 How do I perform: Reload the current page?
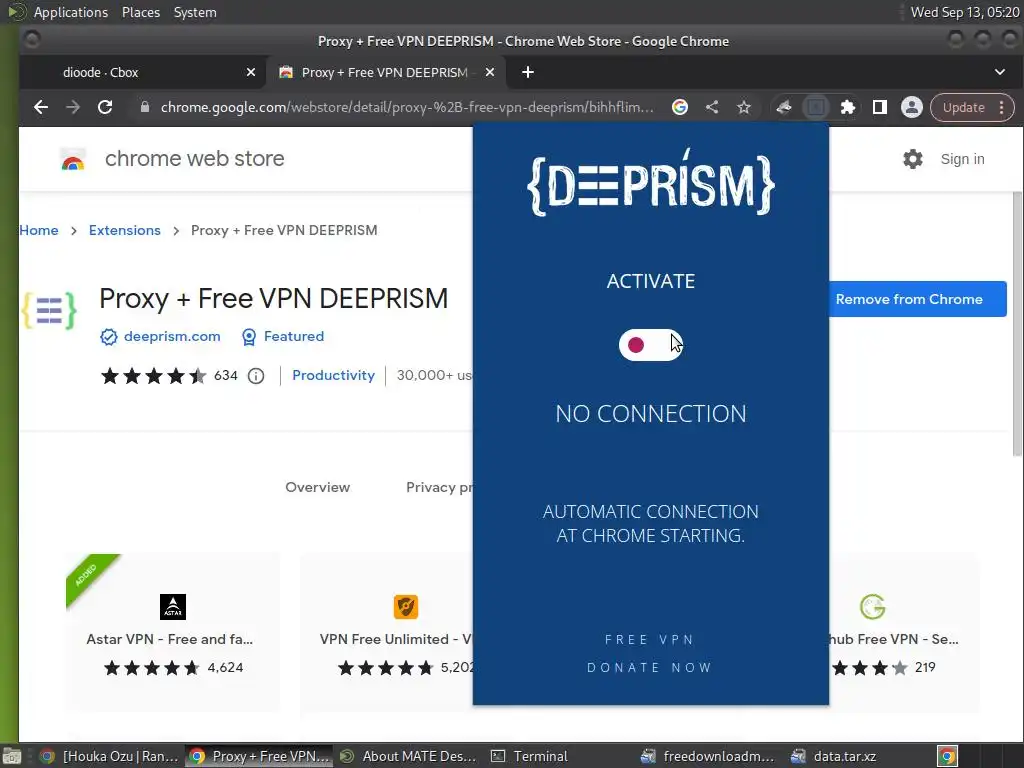104,107
